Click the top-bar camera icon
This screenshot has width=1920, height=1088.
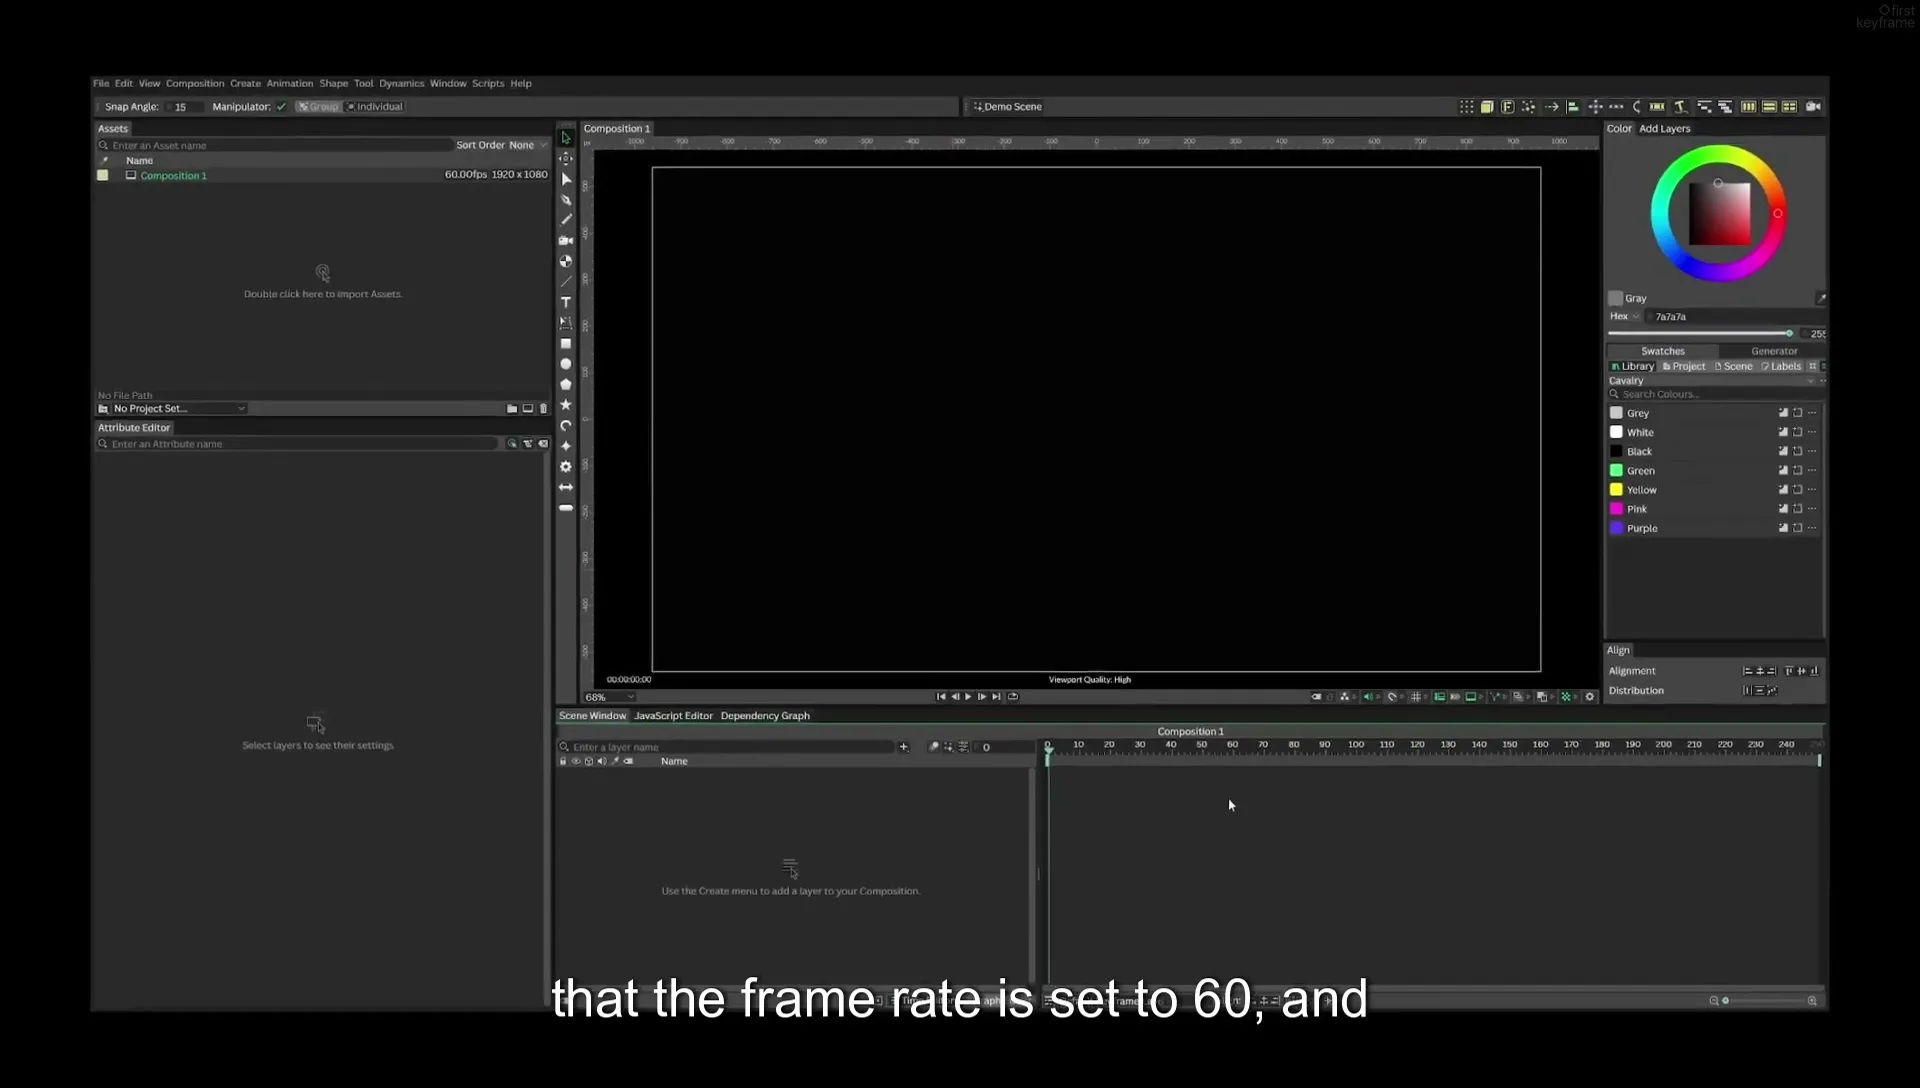pyautogui.click(x=1814, y=107)
